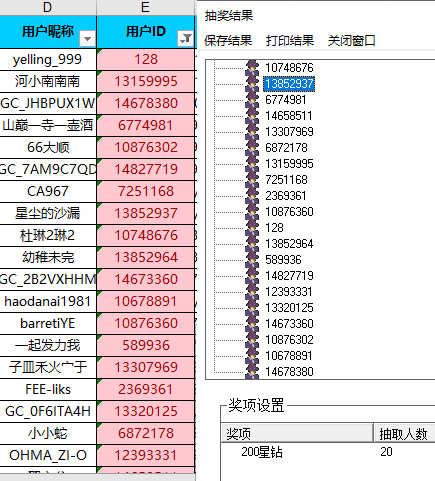Click the 抽取人数 column header
The image size is (435, 481).
click(x=404, y=433)
